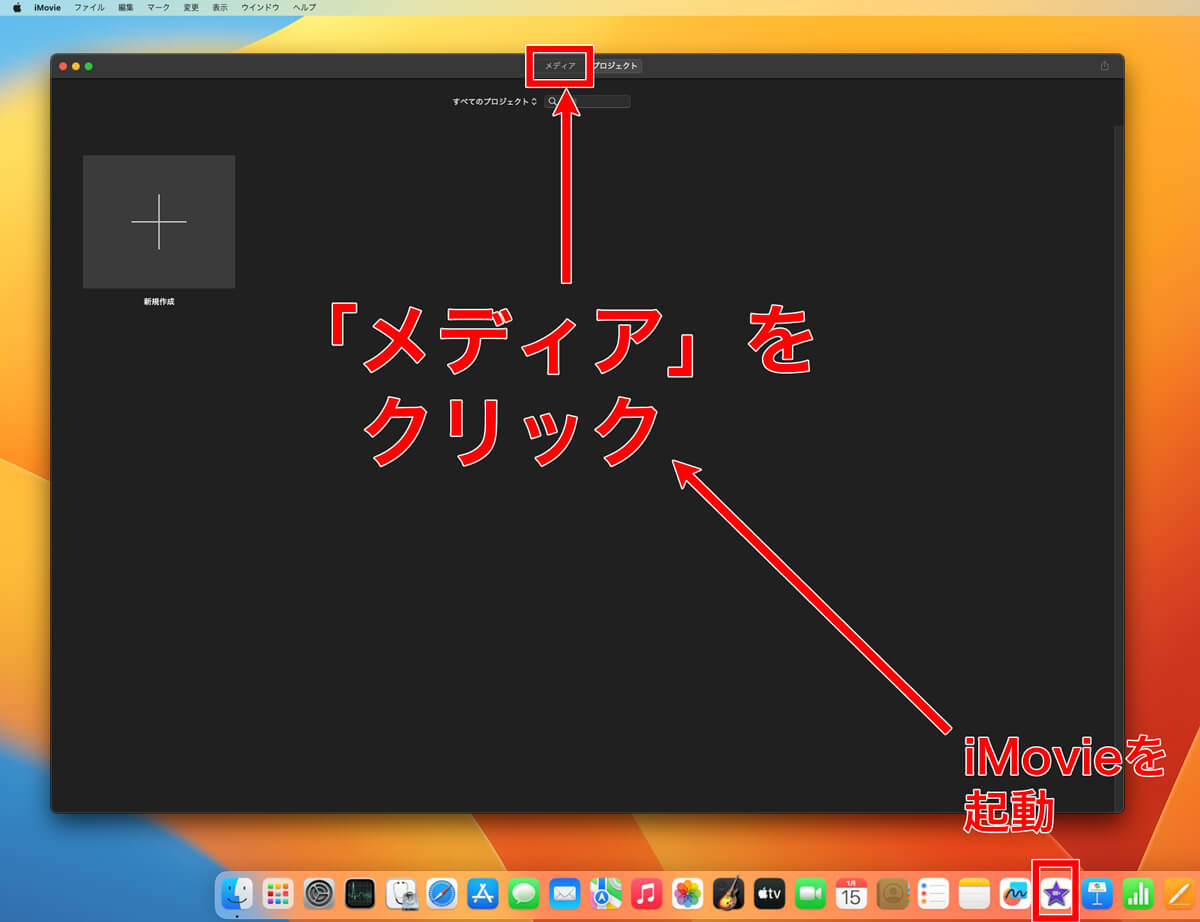Screen dimensions: 1200x922
Task: Launch GarageBand from the Dock
Action: pos(729,892)
